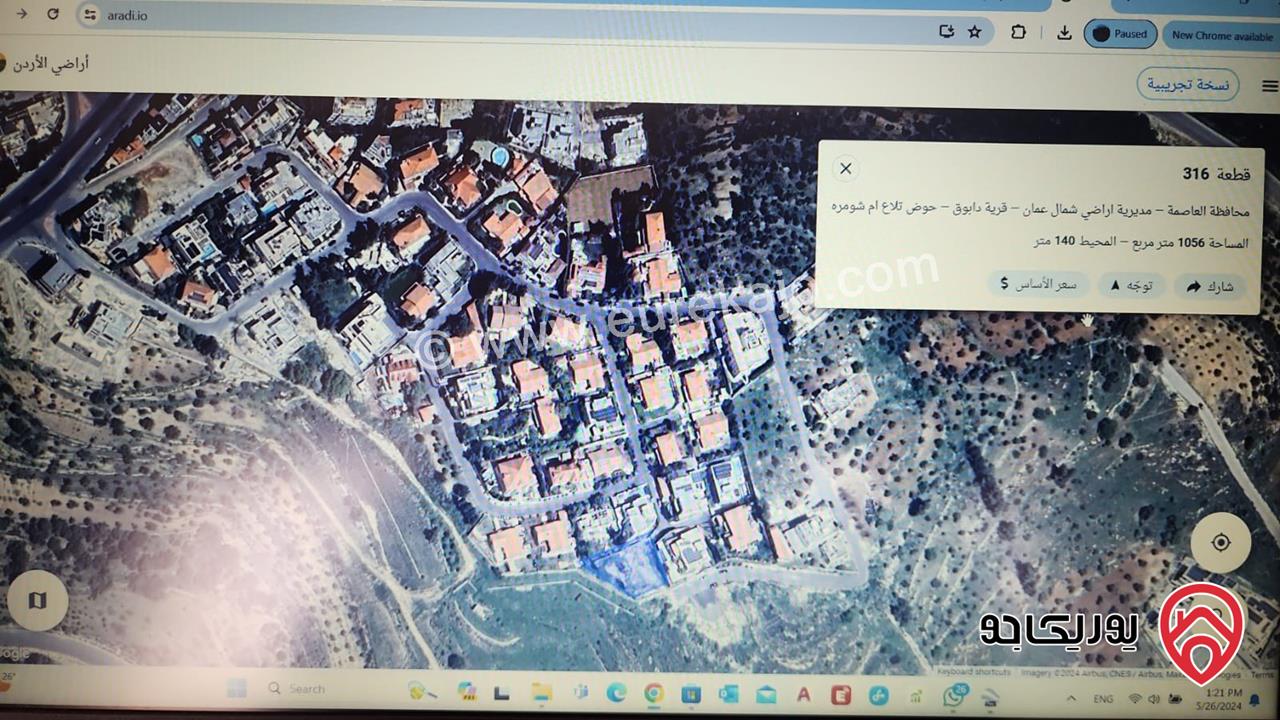Click the Paused profile button
Image resolution: width=1280 pixels, height=720 pixels.
coord(1120,34)
